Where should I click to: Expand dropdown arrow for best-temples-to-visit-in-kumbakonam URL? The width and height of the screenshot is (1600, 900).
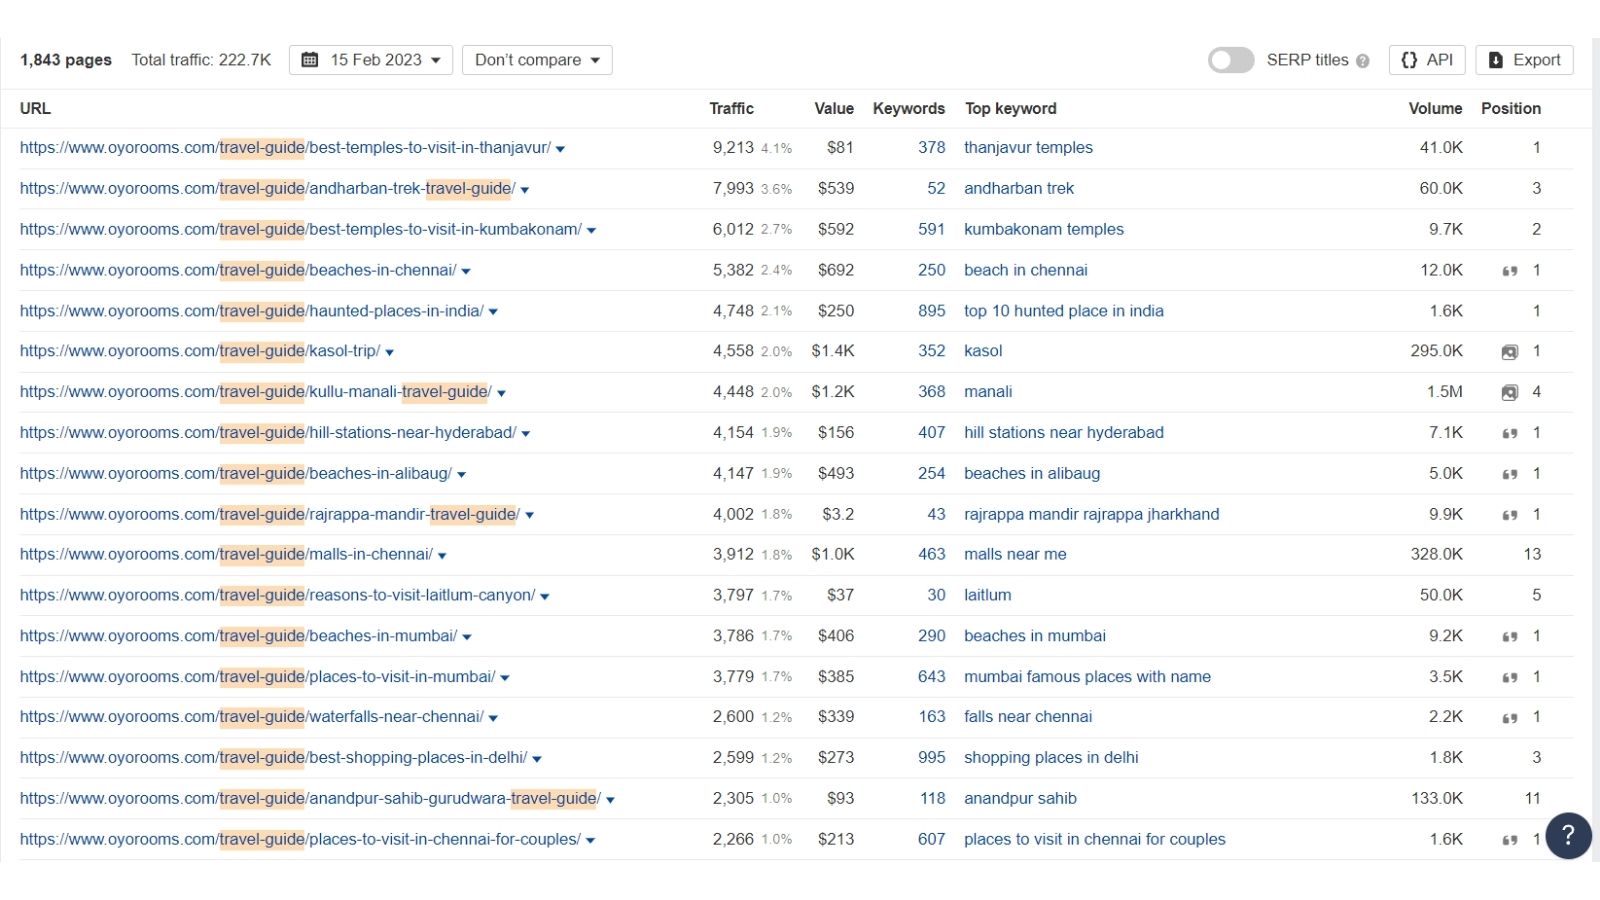point(591,231)
